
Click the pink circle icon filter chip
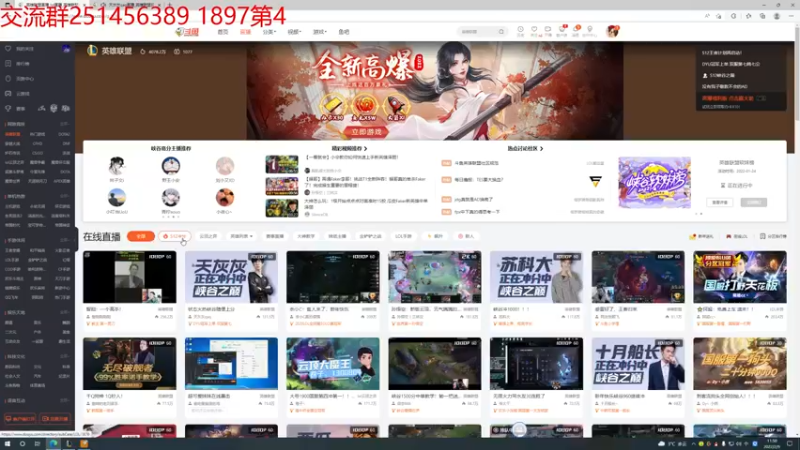pos(466,236)
